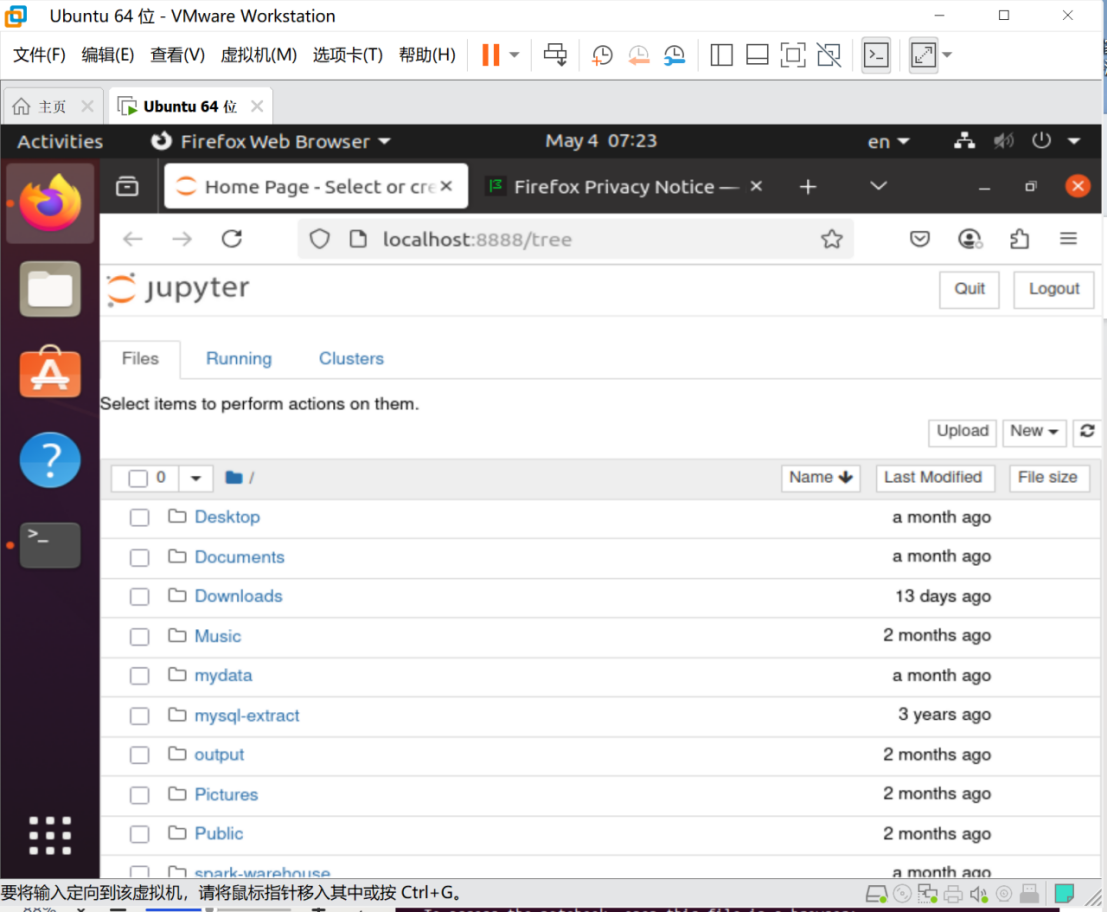
Task: Click the tracking protection shield icon
Action: tap(320, 240)
